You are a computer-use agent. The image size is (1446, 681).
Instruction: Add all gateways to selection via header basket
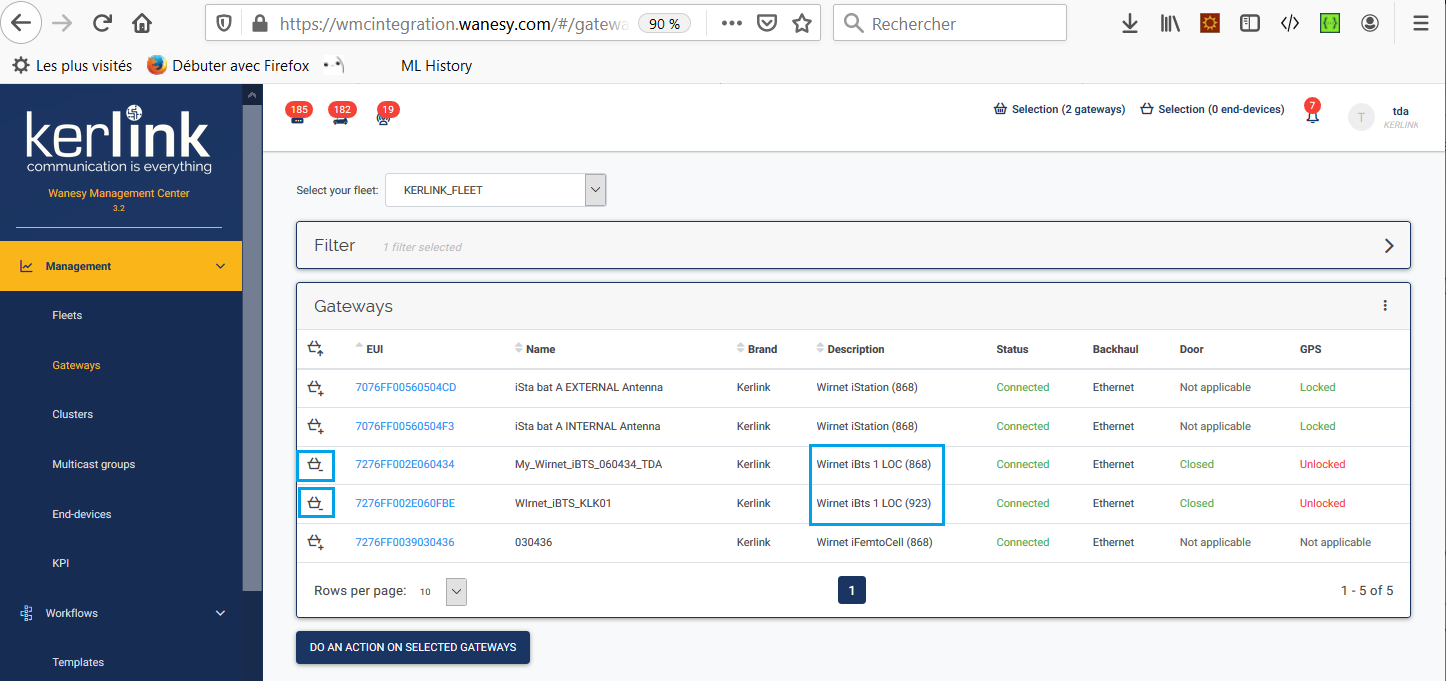click(315, 349)
